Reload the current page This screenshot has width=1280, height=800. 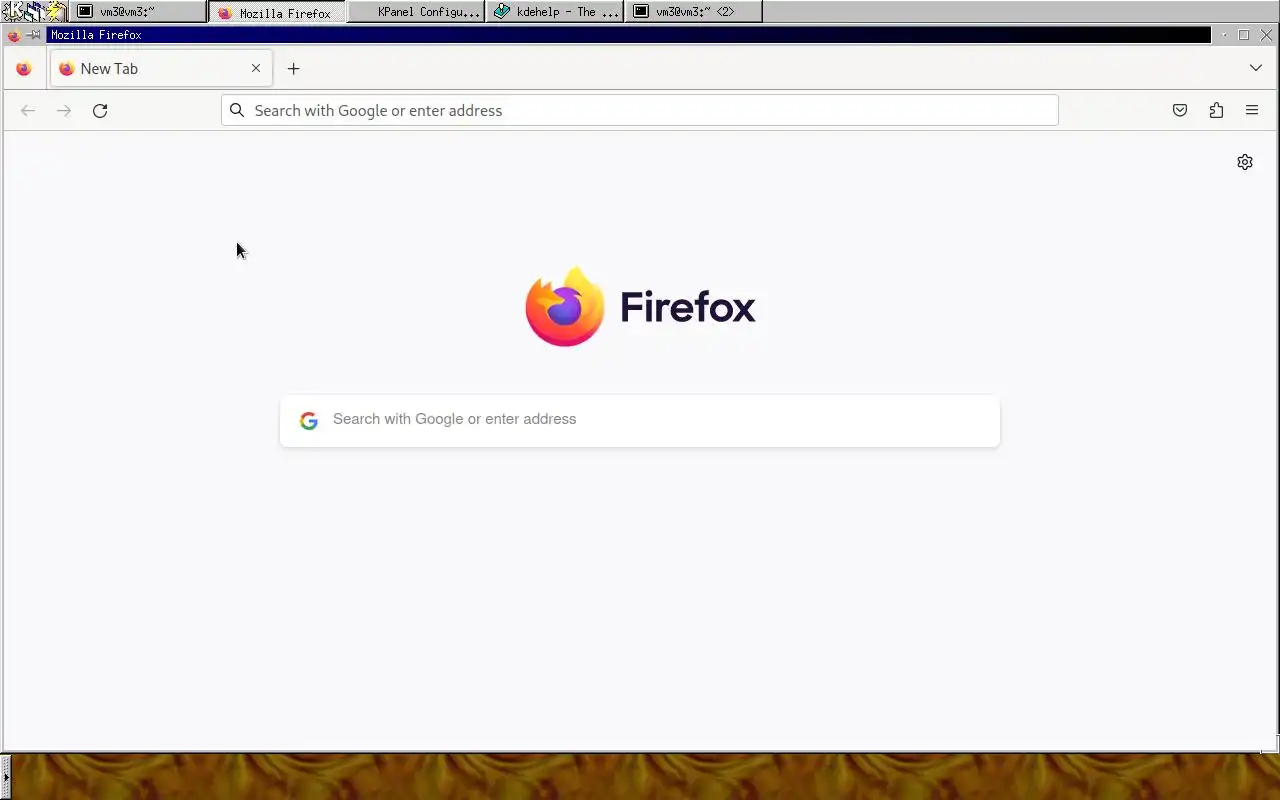click(100, 111)
